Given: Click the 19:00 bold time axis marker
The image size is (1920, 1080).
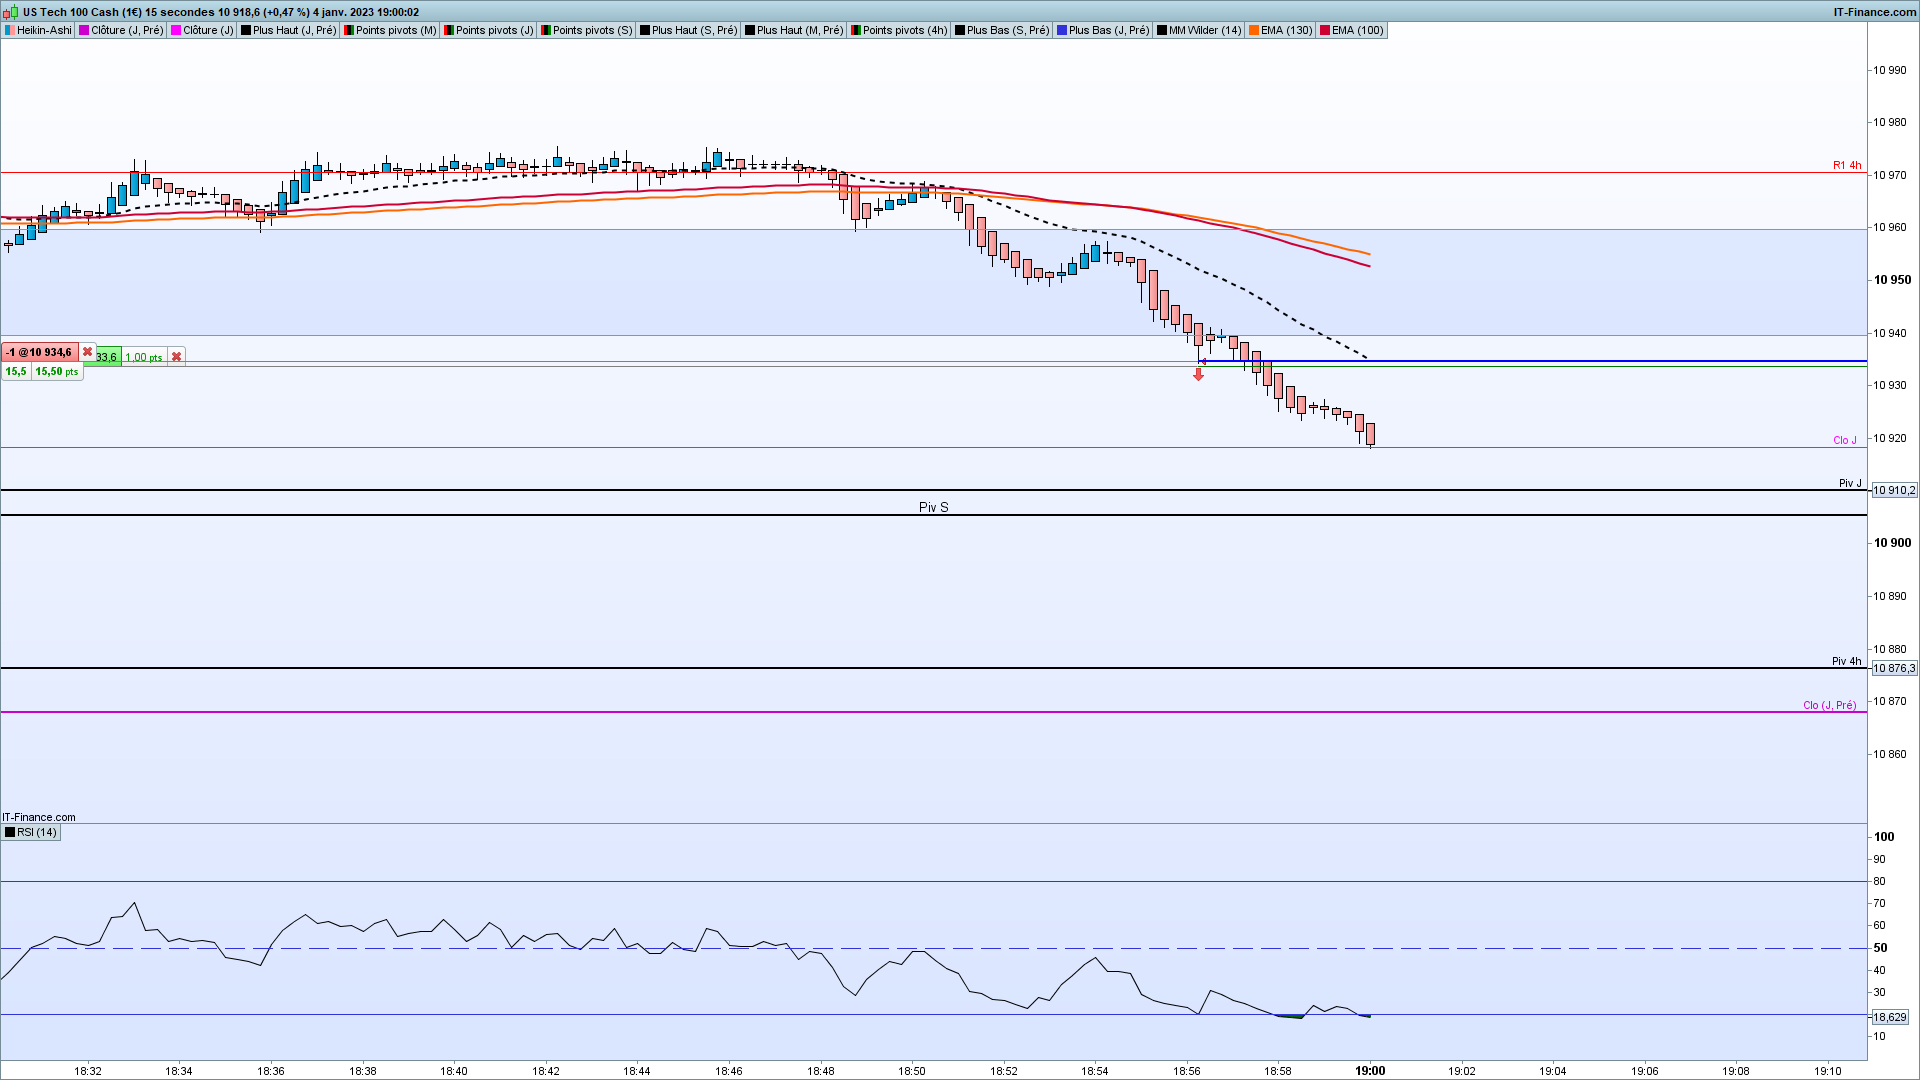Looking at the screenshot, I should coord(1370,1070).
